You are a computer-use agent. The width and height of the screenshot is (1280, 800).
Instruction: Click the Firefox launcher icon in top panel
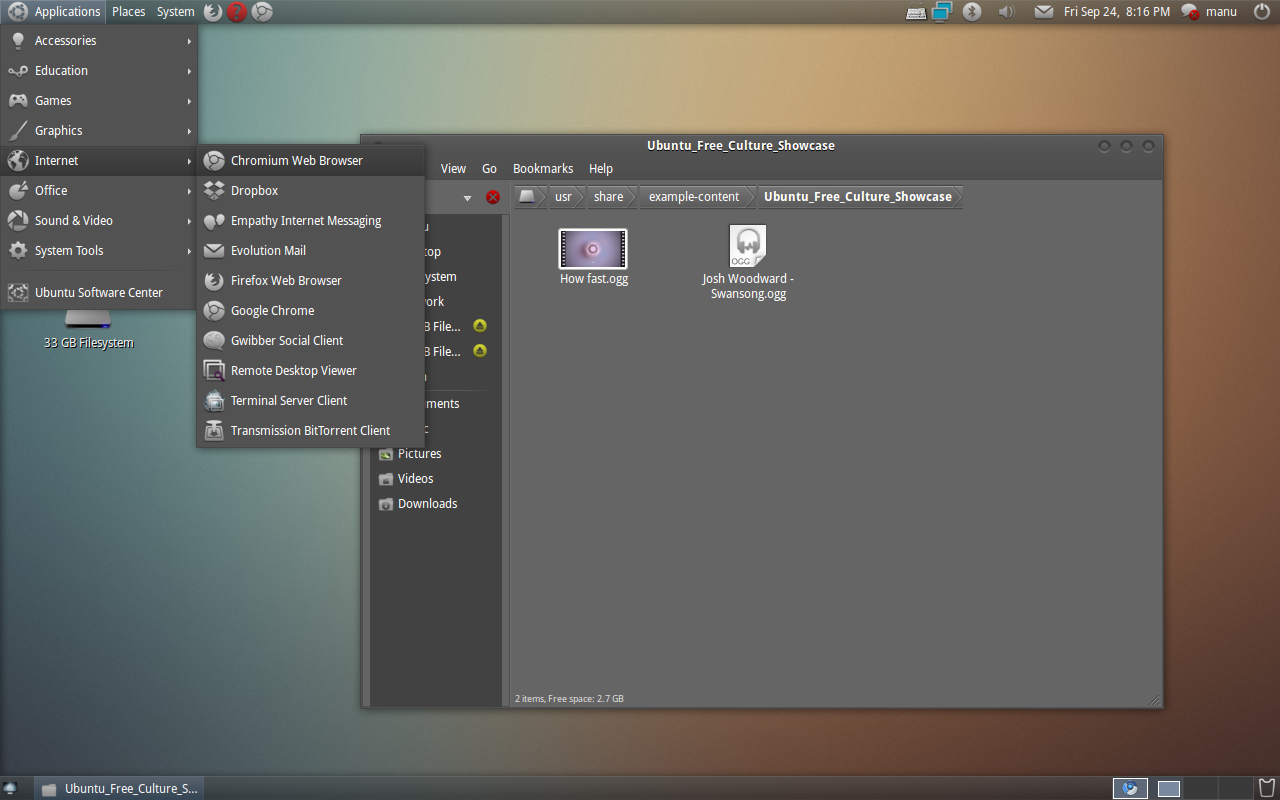point(213,12)
